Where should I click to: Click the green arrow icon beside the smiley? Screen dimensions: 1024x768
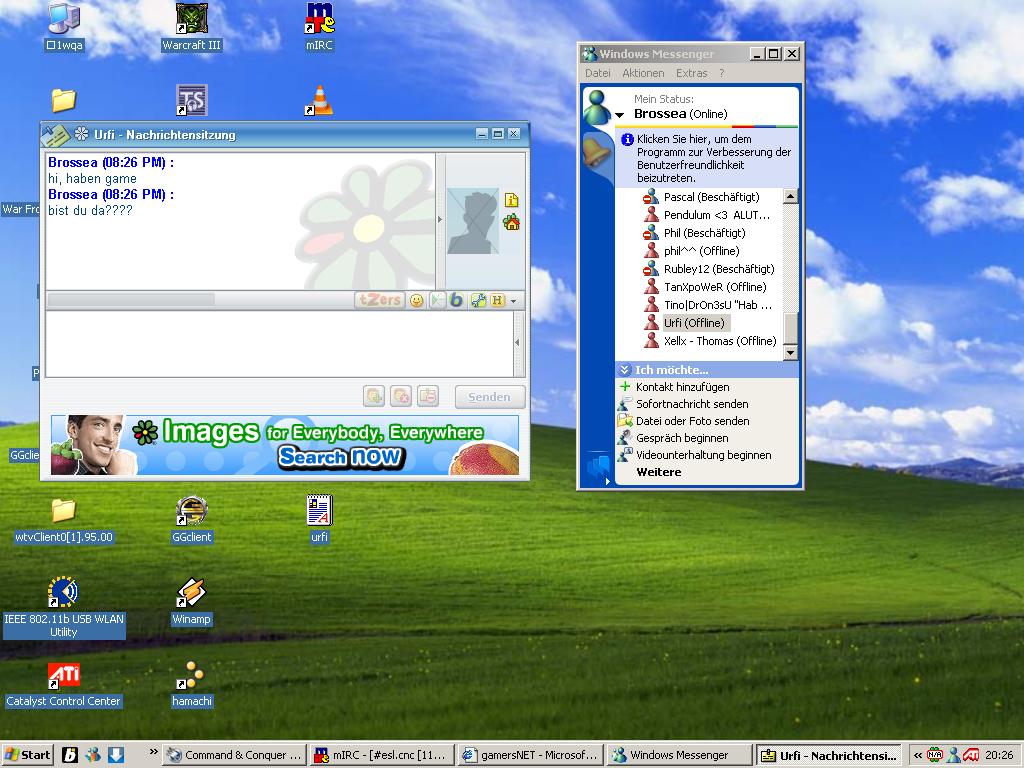(436, 300)
